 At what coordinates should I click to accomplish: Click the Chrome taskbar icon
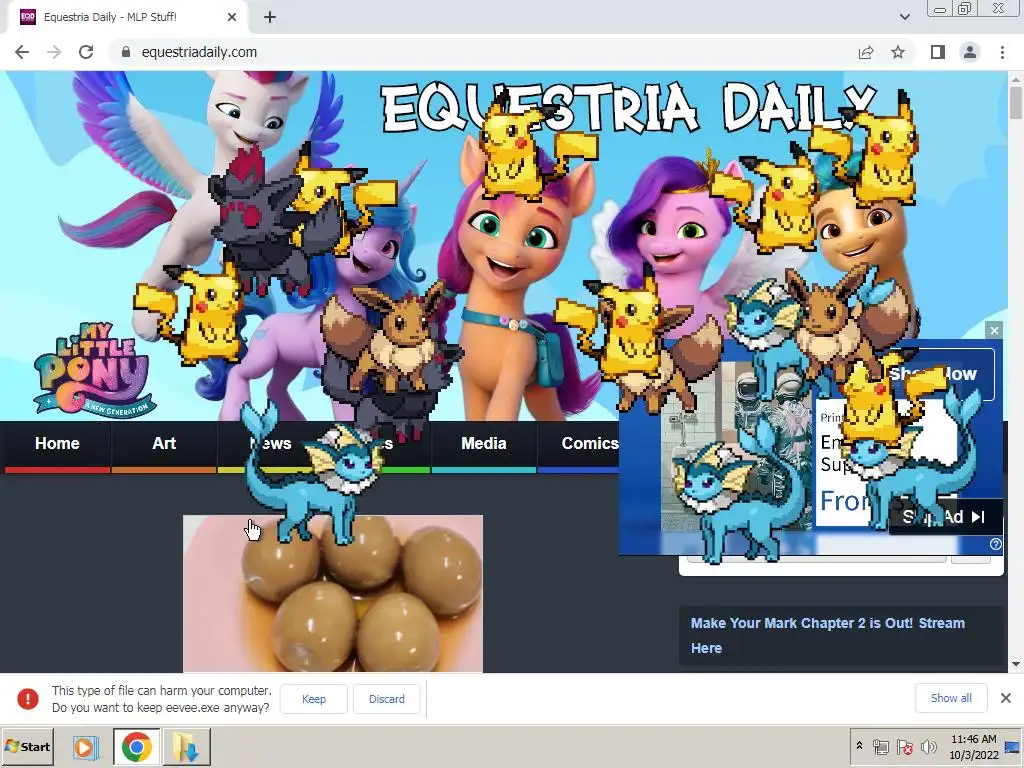(136, 747)
